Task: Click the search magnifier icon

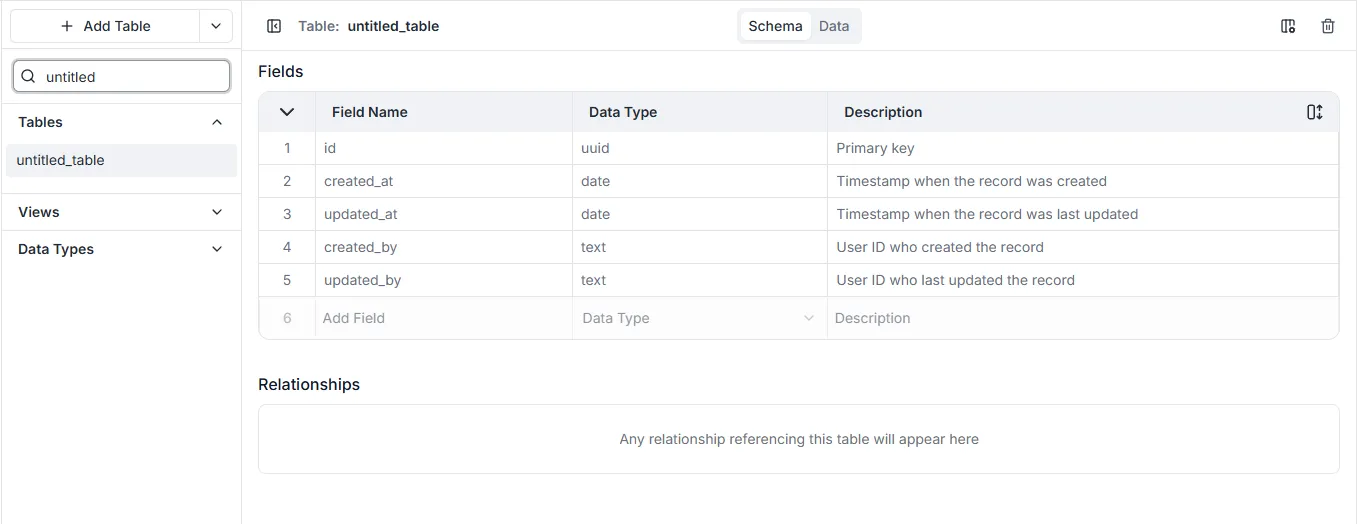Action: [28, 76]
